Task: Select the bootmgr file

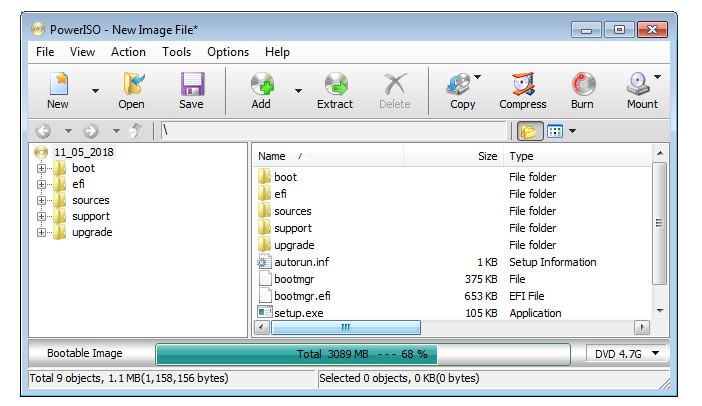Action: (294, 279)
